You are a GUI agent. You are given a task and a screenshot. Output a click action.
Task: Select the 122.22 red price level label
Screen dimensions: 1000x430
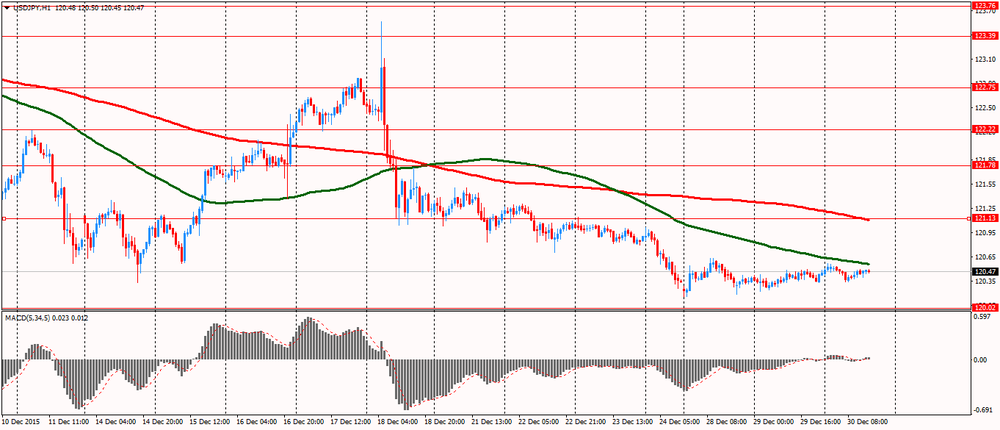pyautogui.click(x=984, y=130)
